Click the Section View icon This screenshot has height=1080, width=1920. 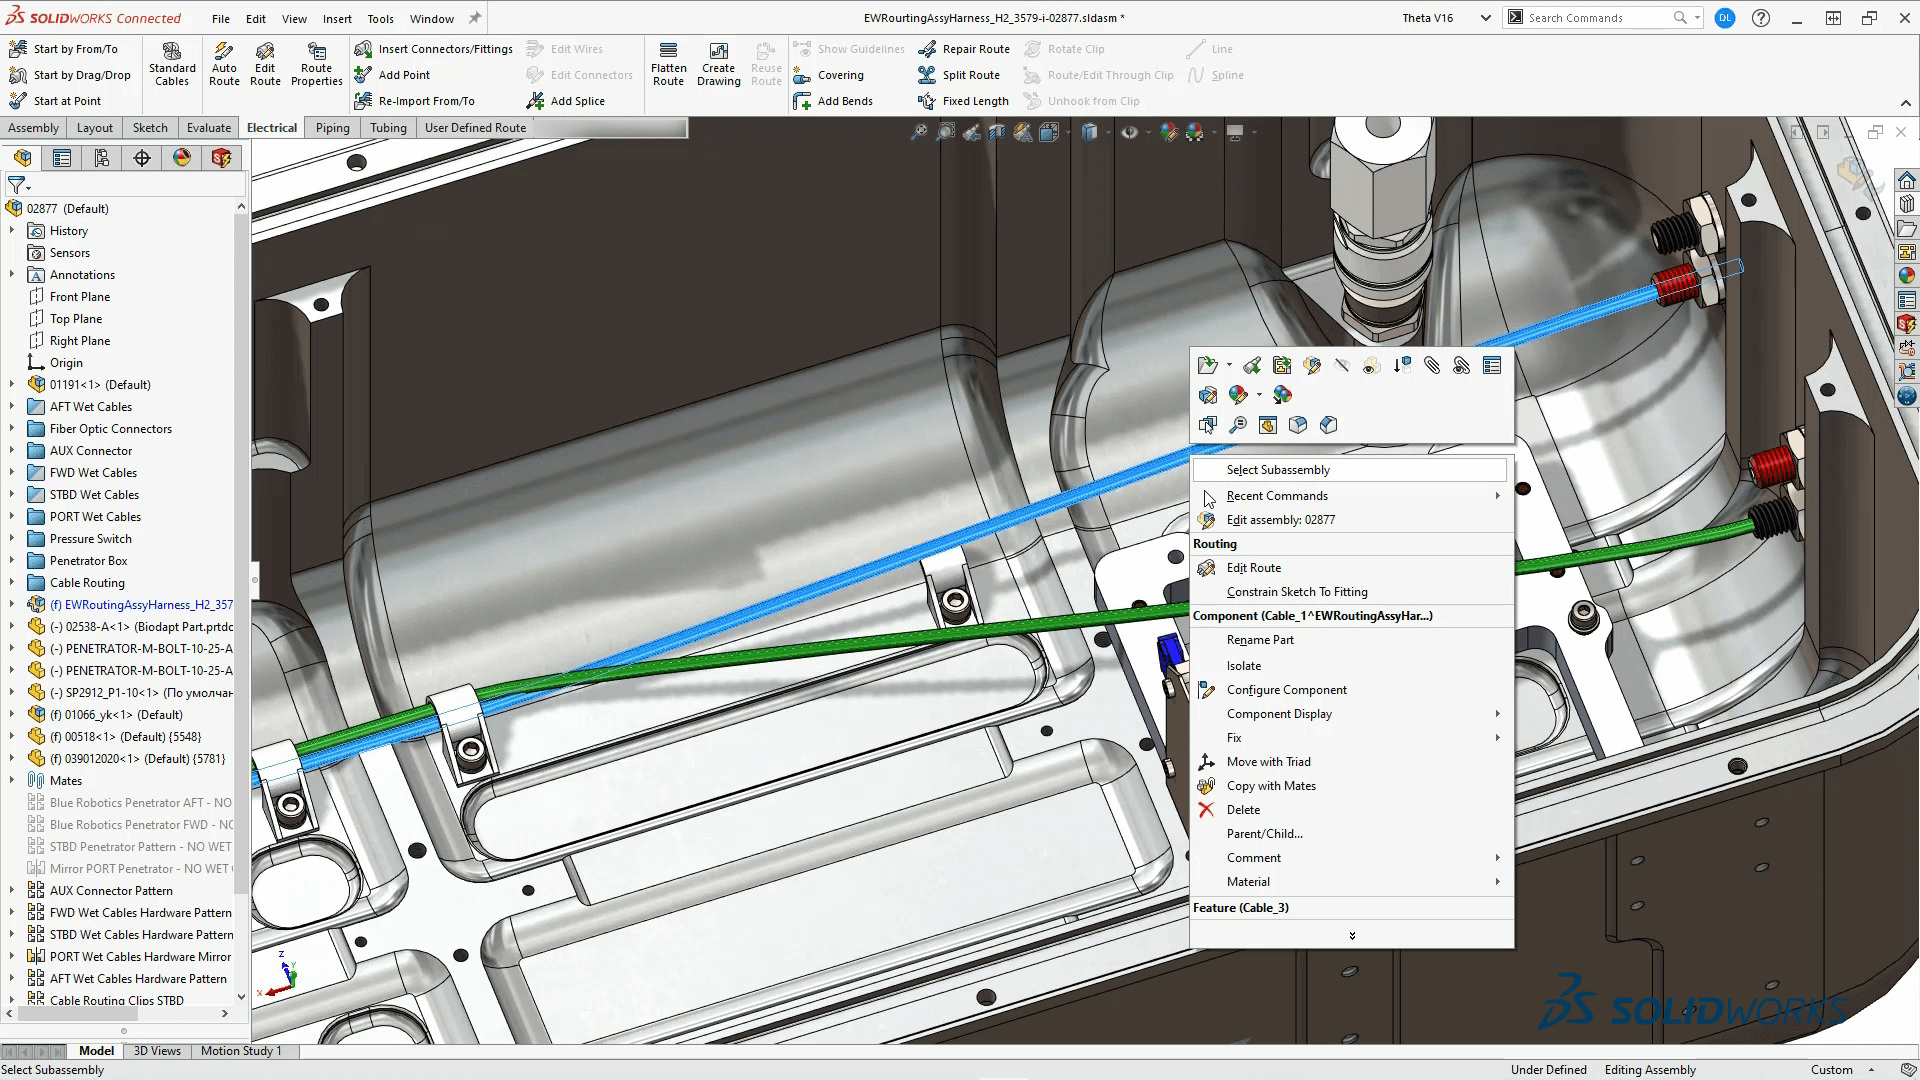click(x=997, y=132)
